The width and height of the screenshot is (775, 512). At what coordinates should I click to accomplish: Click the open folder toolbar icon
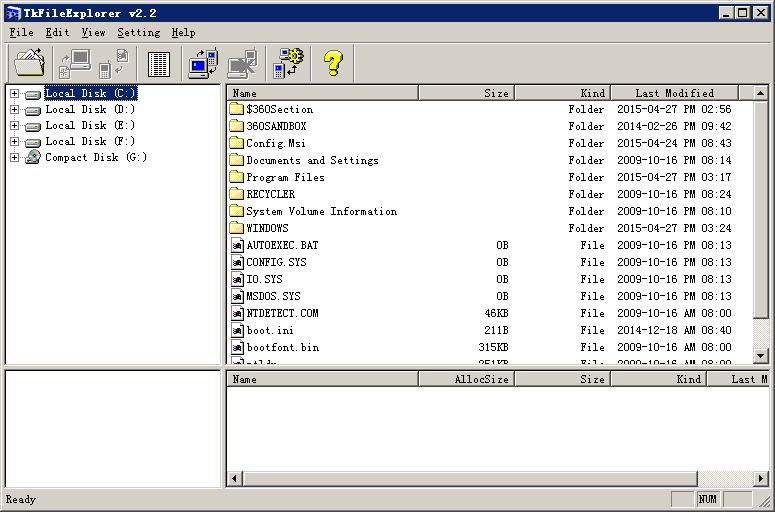[x=29, y=63]
